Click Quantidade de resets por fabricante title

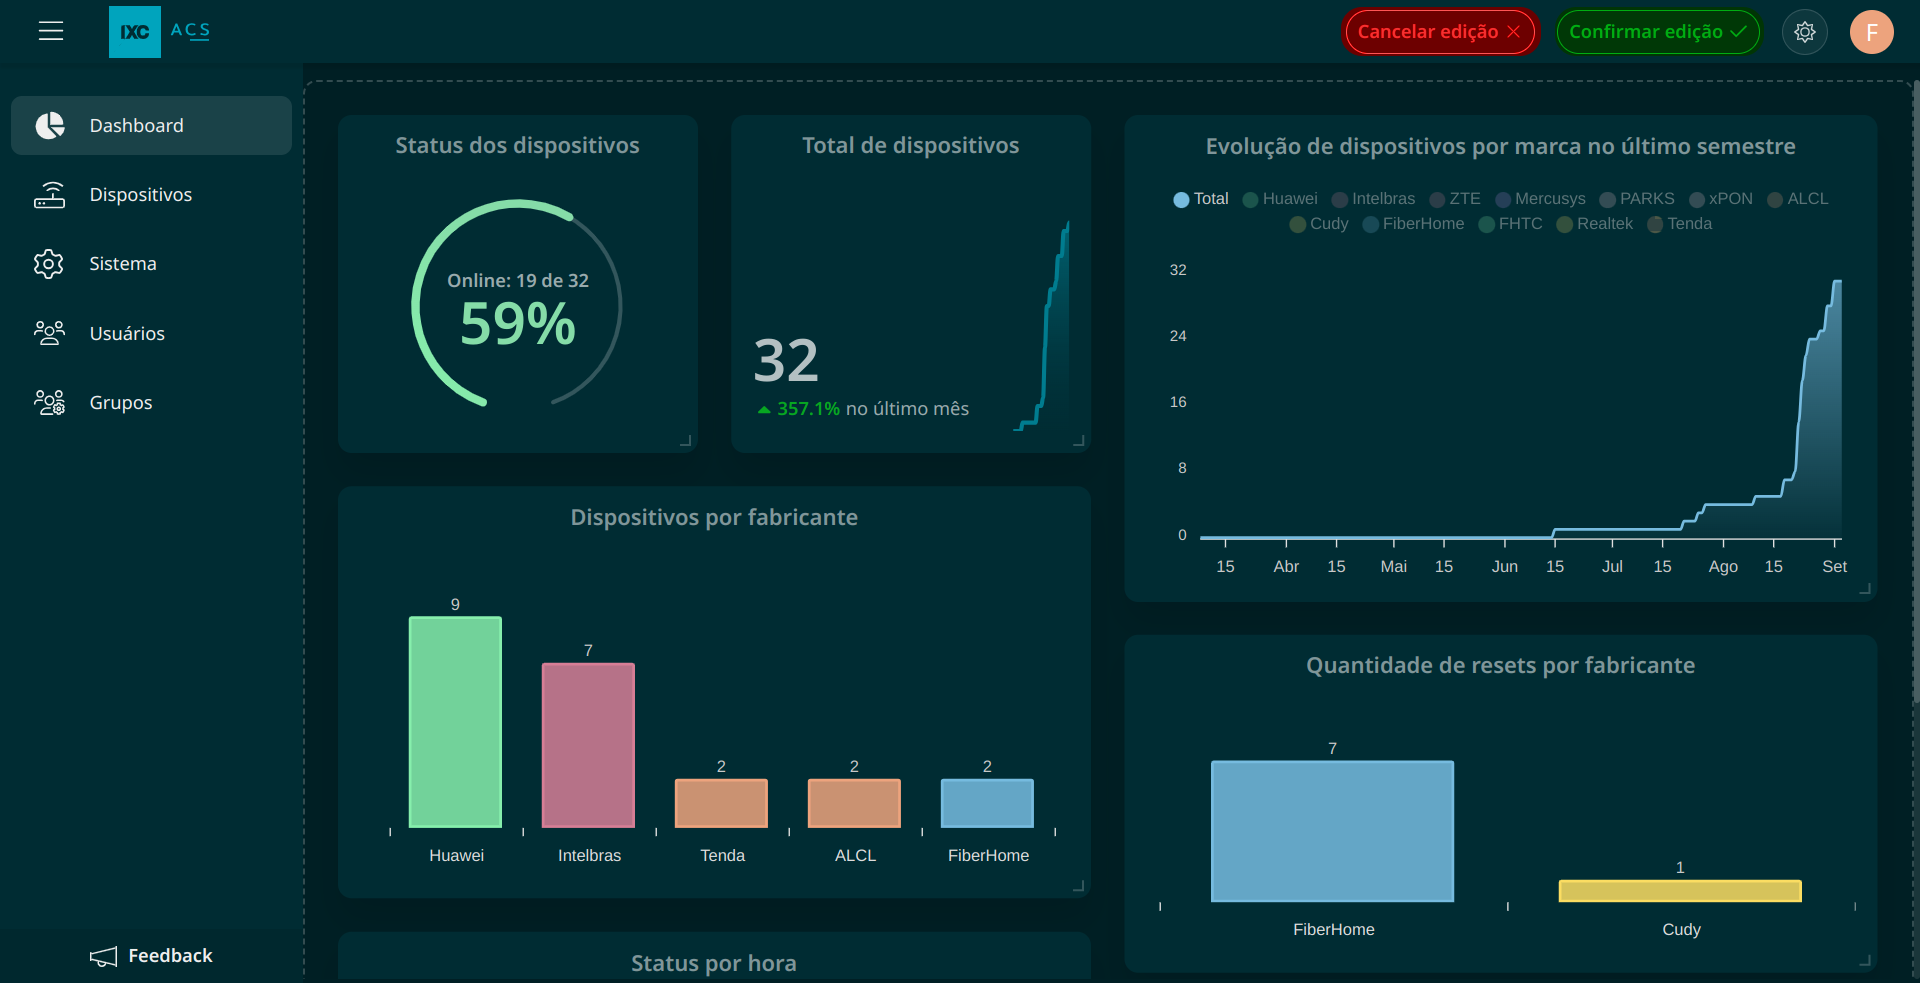(x=1500, y=666)
